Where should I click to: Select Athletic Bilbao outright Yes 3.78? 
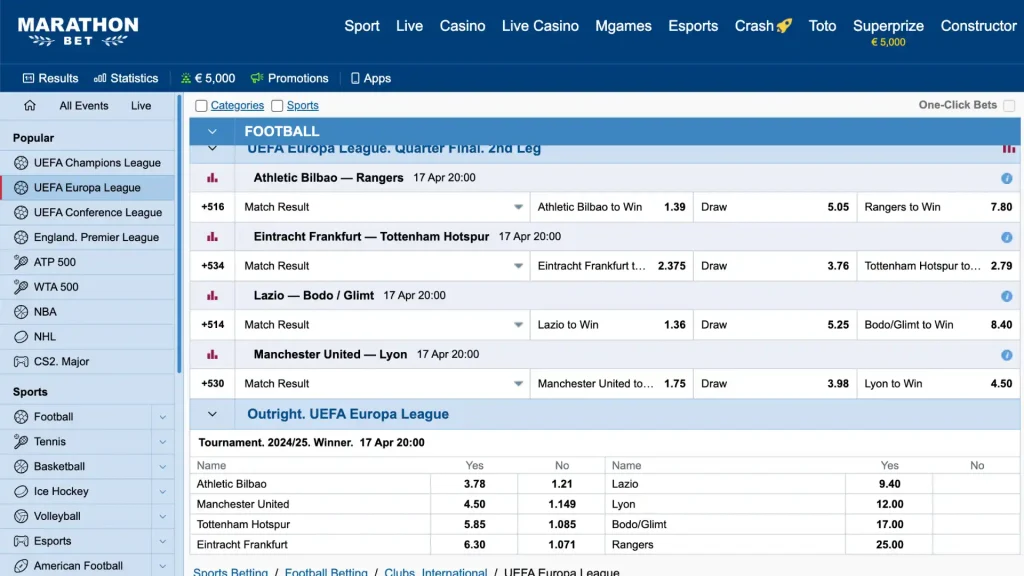pos(474,484)
